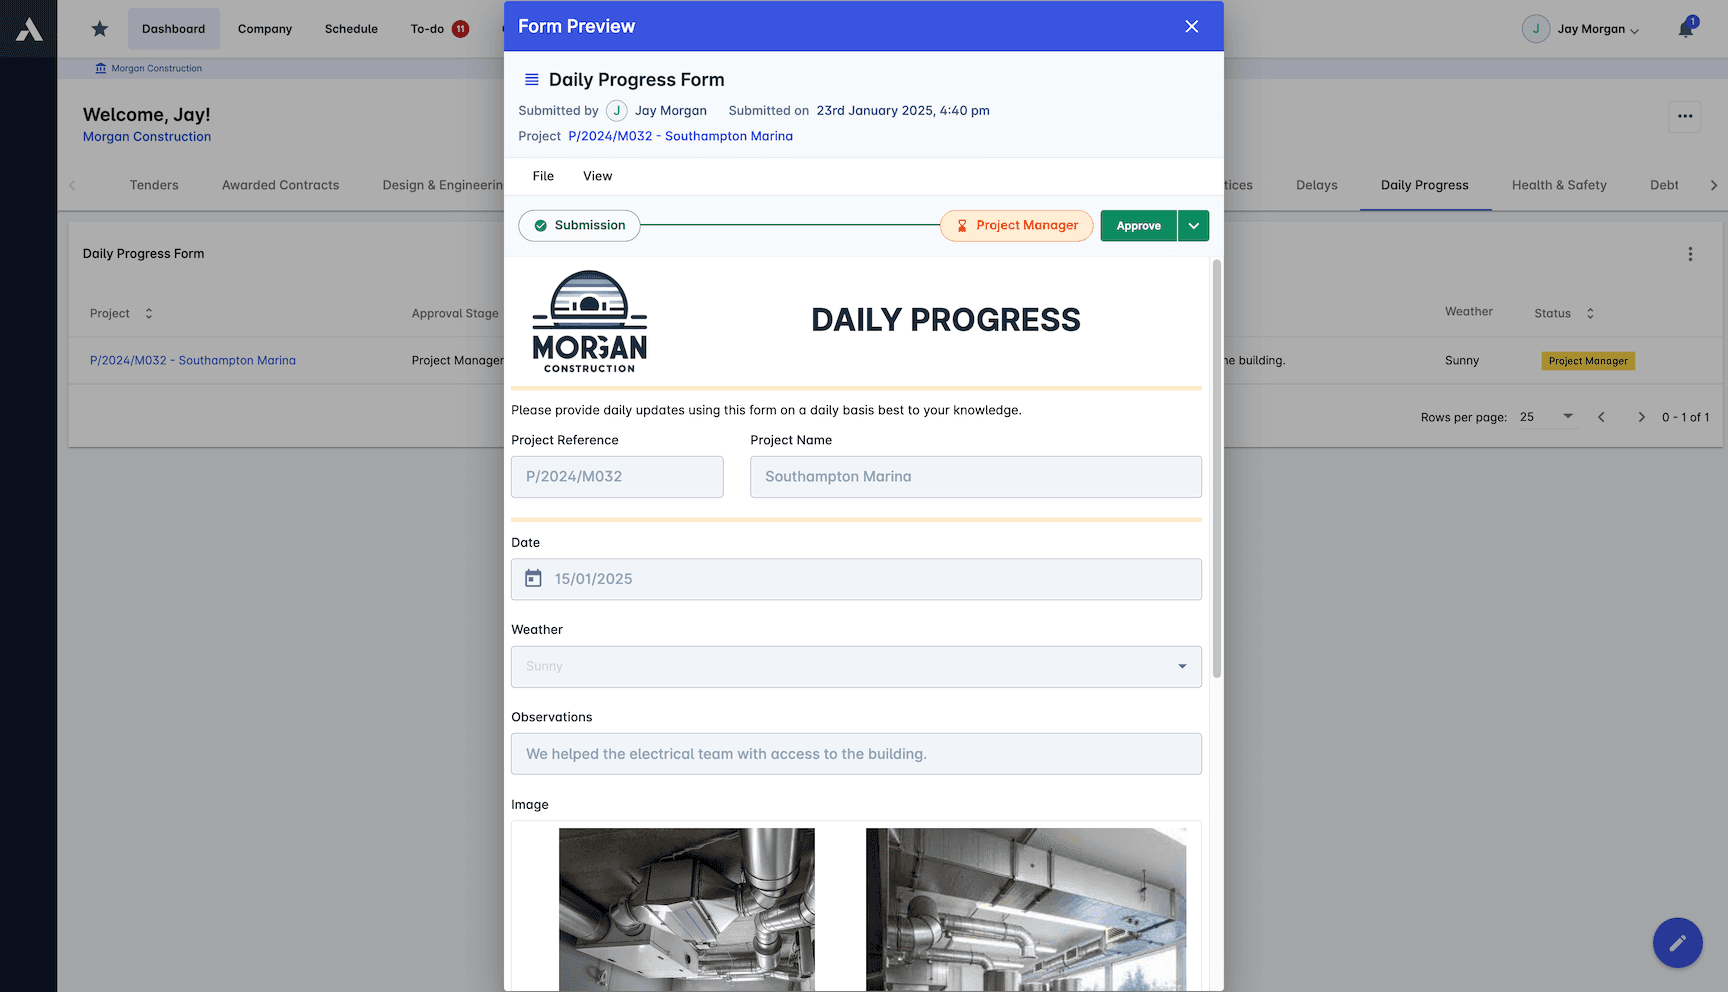Viewport: 1728px width, 992px height.
Task: Open the notifications bell icon
Action: tap(1686, 28)
